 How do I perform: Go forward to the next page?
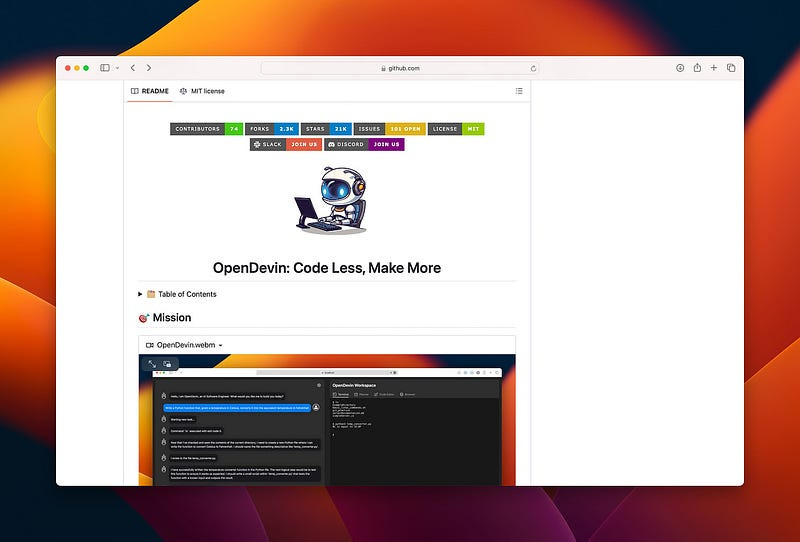pos(148,68)
